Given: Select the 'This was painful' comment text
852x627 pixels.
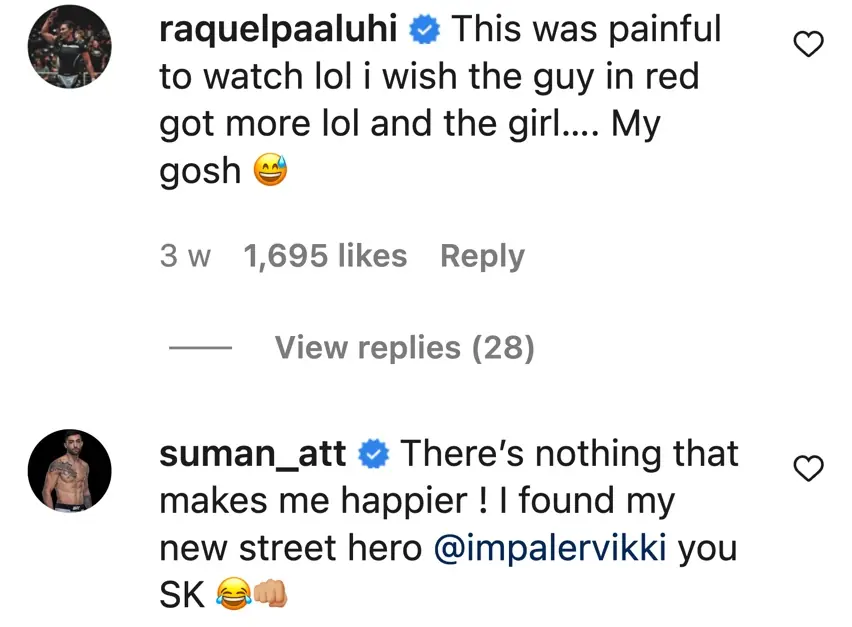Looking at the screenshot, I should coord(585,31).
